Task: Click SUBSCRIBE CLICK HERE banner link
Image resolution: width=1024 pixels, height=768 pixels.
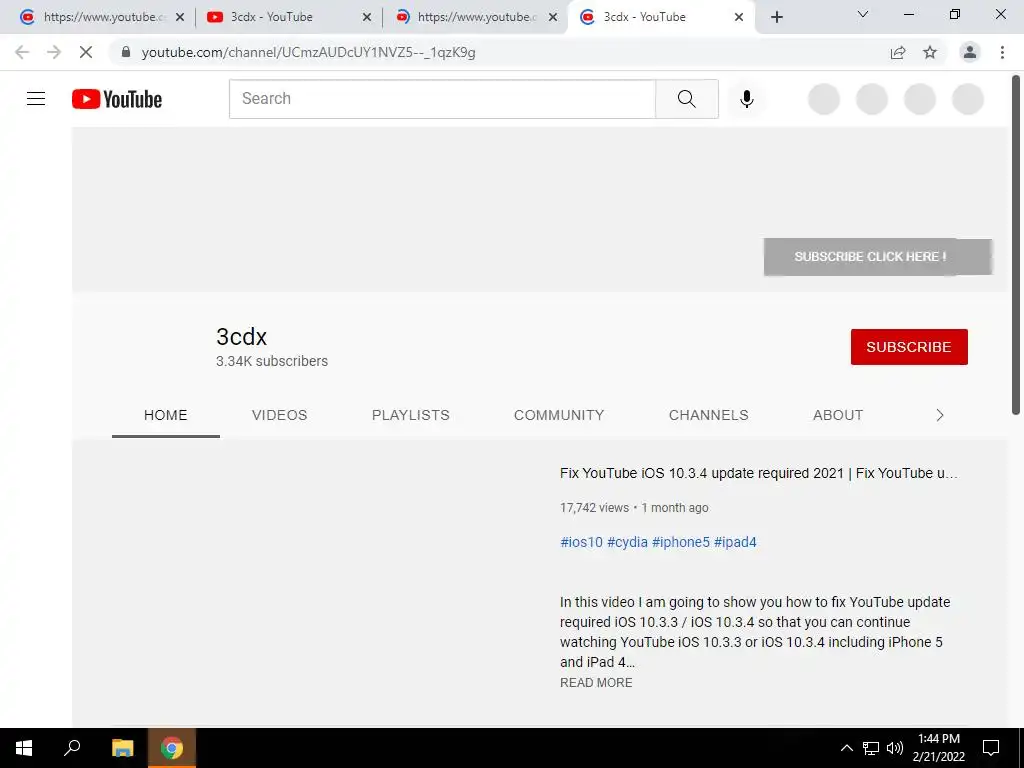Action: (878, 257)
